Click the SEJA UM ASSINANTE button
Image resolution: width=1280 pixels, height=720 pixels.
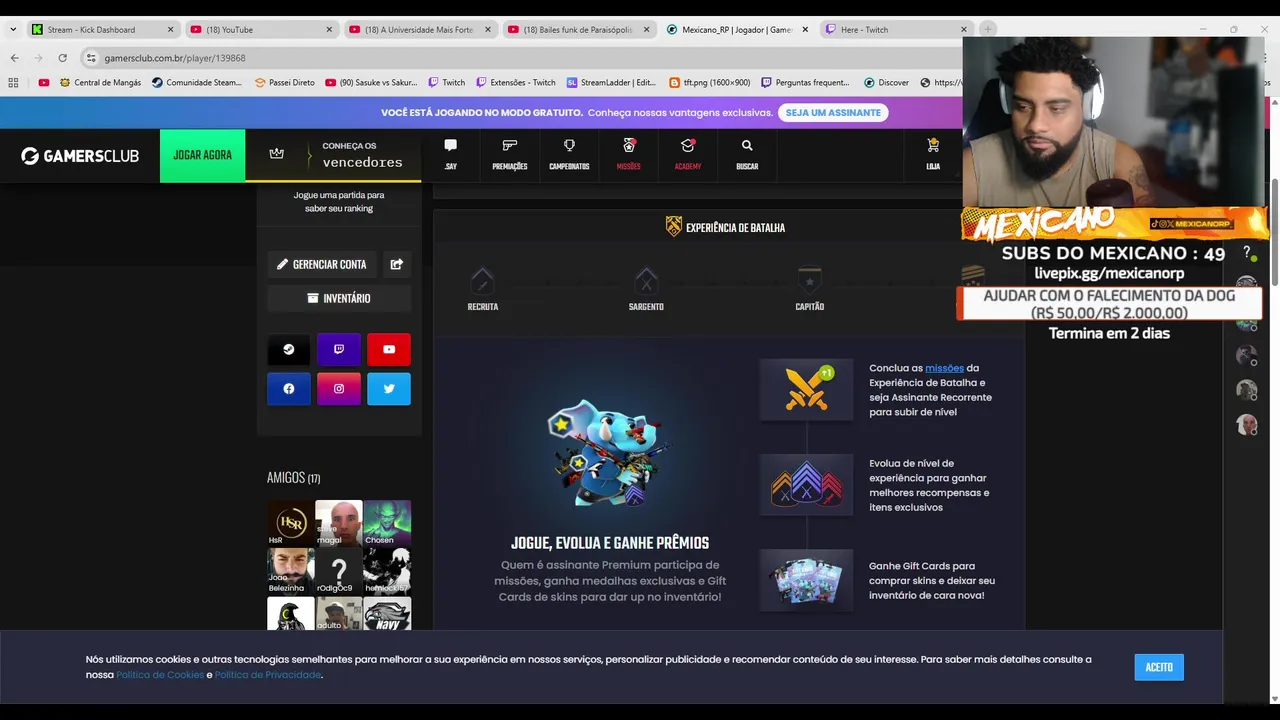point(833,113)
